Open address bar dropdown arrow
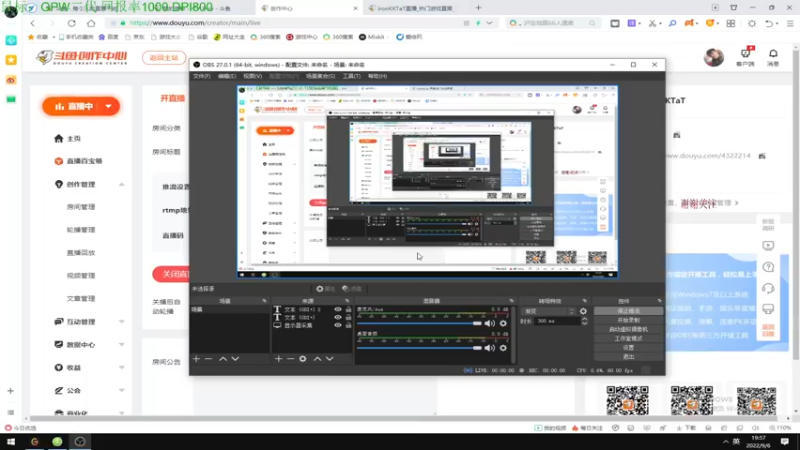The width and height of the screenshot is (800, 450). [489, 23]
